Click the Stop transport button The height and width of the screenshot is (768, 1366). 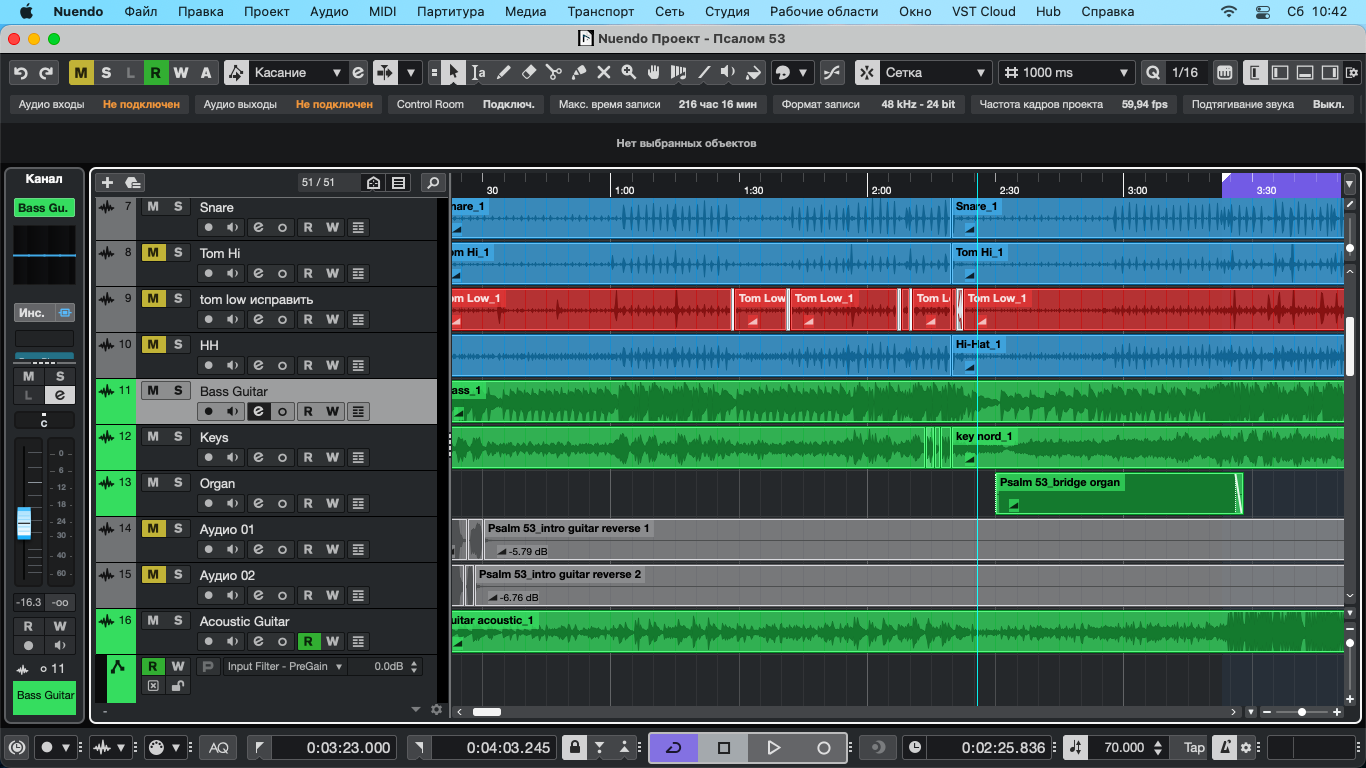click(724, 747)
